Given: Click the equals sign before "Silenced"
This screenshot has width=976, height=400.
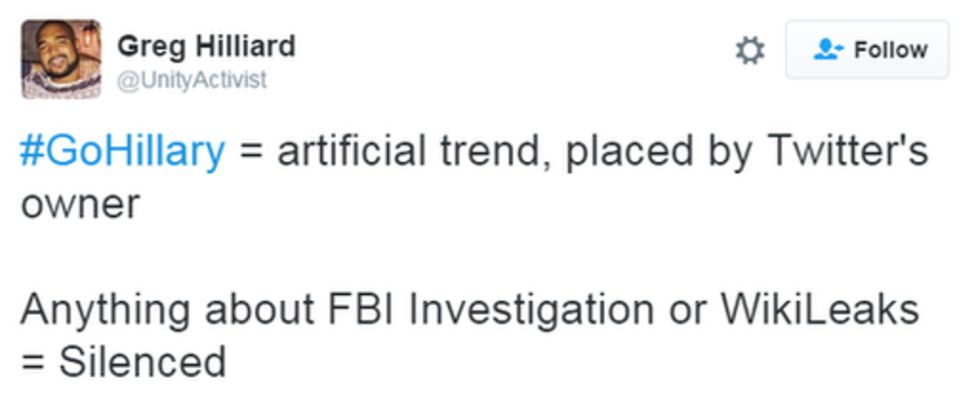Looking at the screenshot, I should (x=33, y=360).
